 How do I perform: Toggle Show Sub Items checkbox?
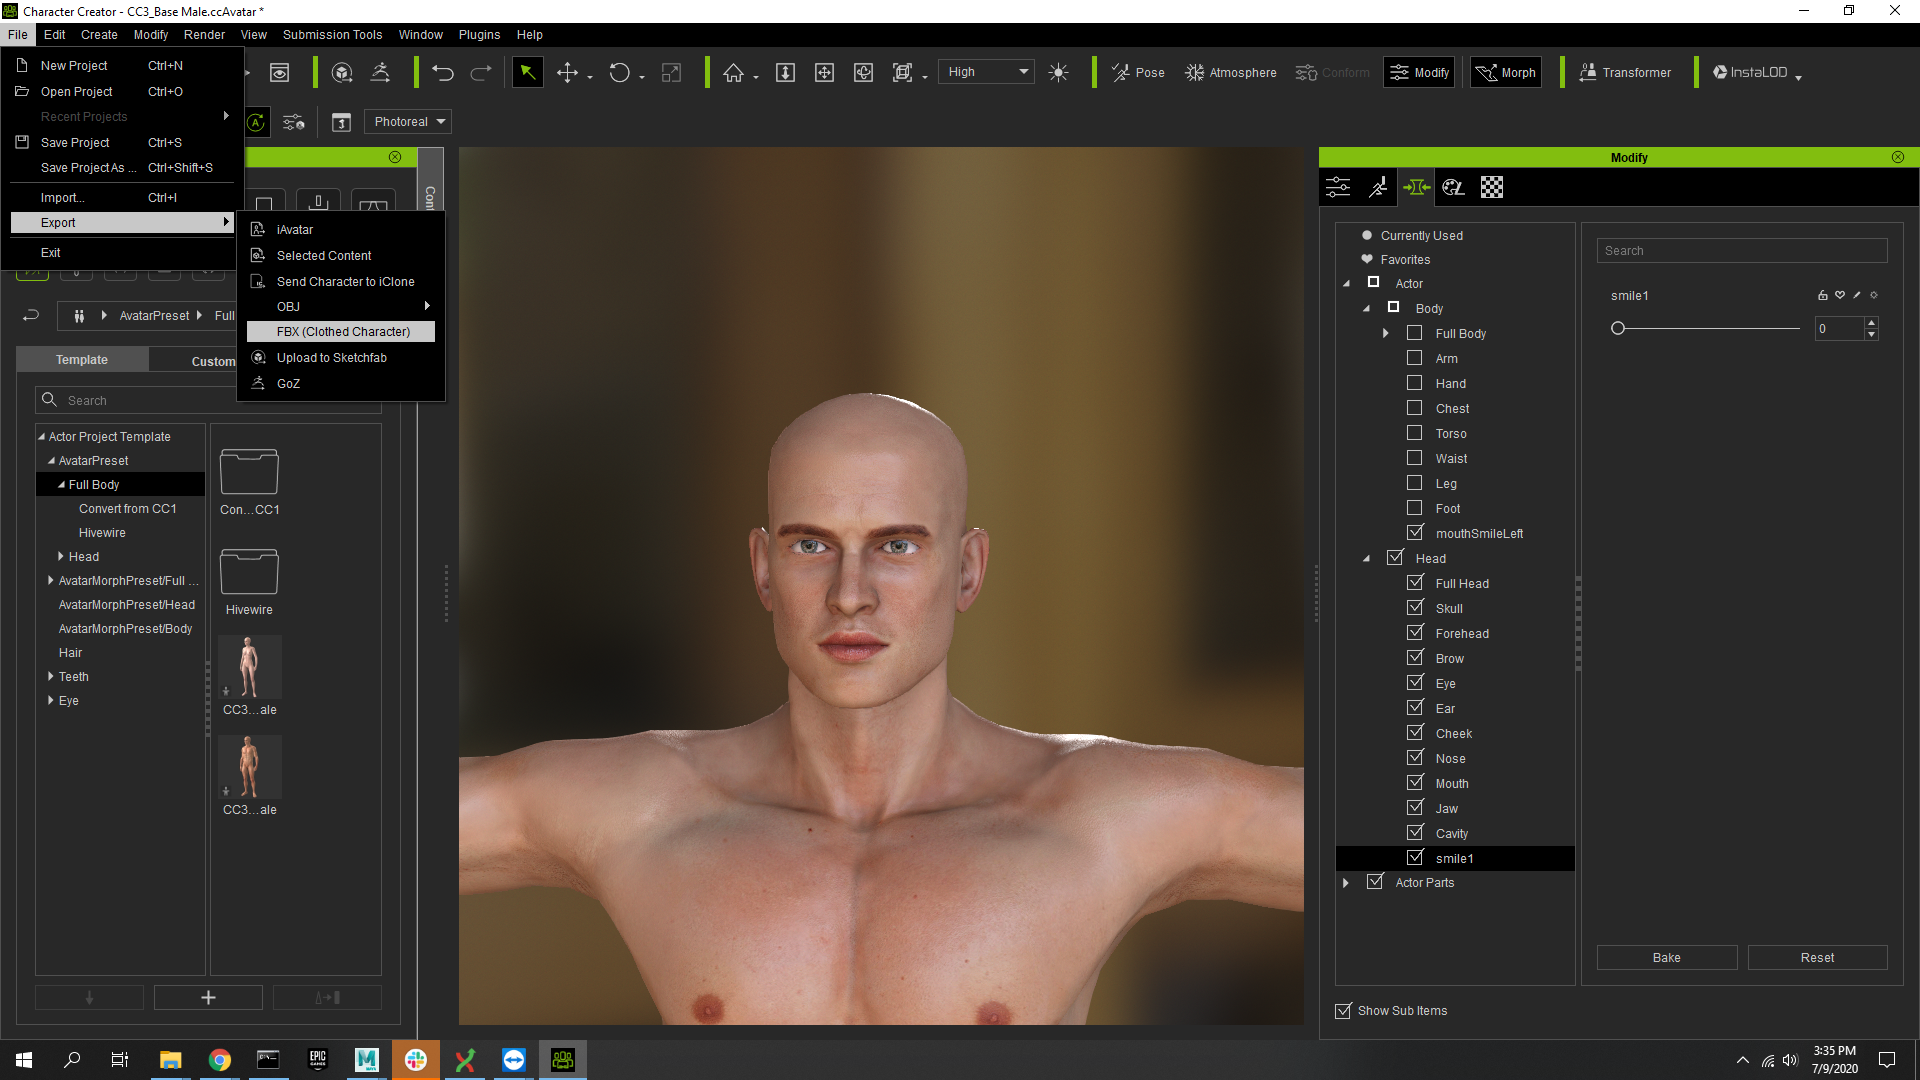tap(1343, 1011)
